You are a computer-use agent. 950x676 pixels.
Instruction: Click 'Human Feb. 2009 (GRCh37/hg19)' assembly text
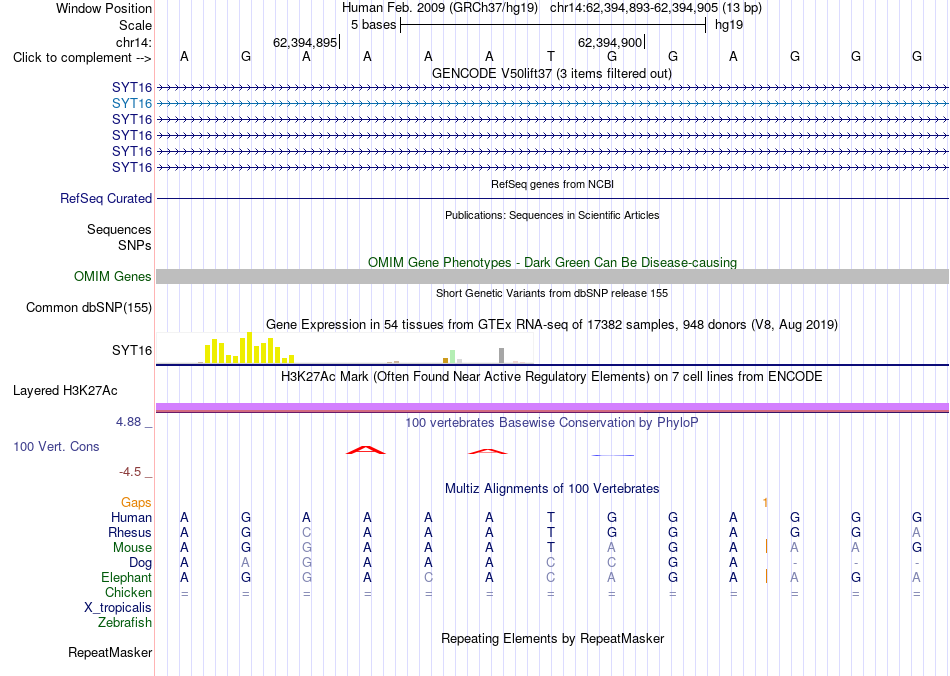(440, 8)
